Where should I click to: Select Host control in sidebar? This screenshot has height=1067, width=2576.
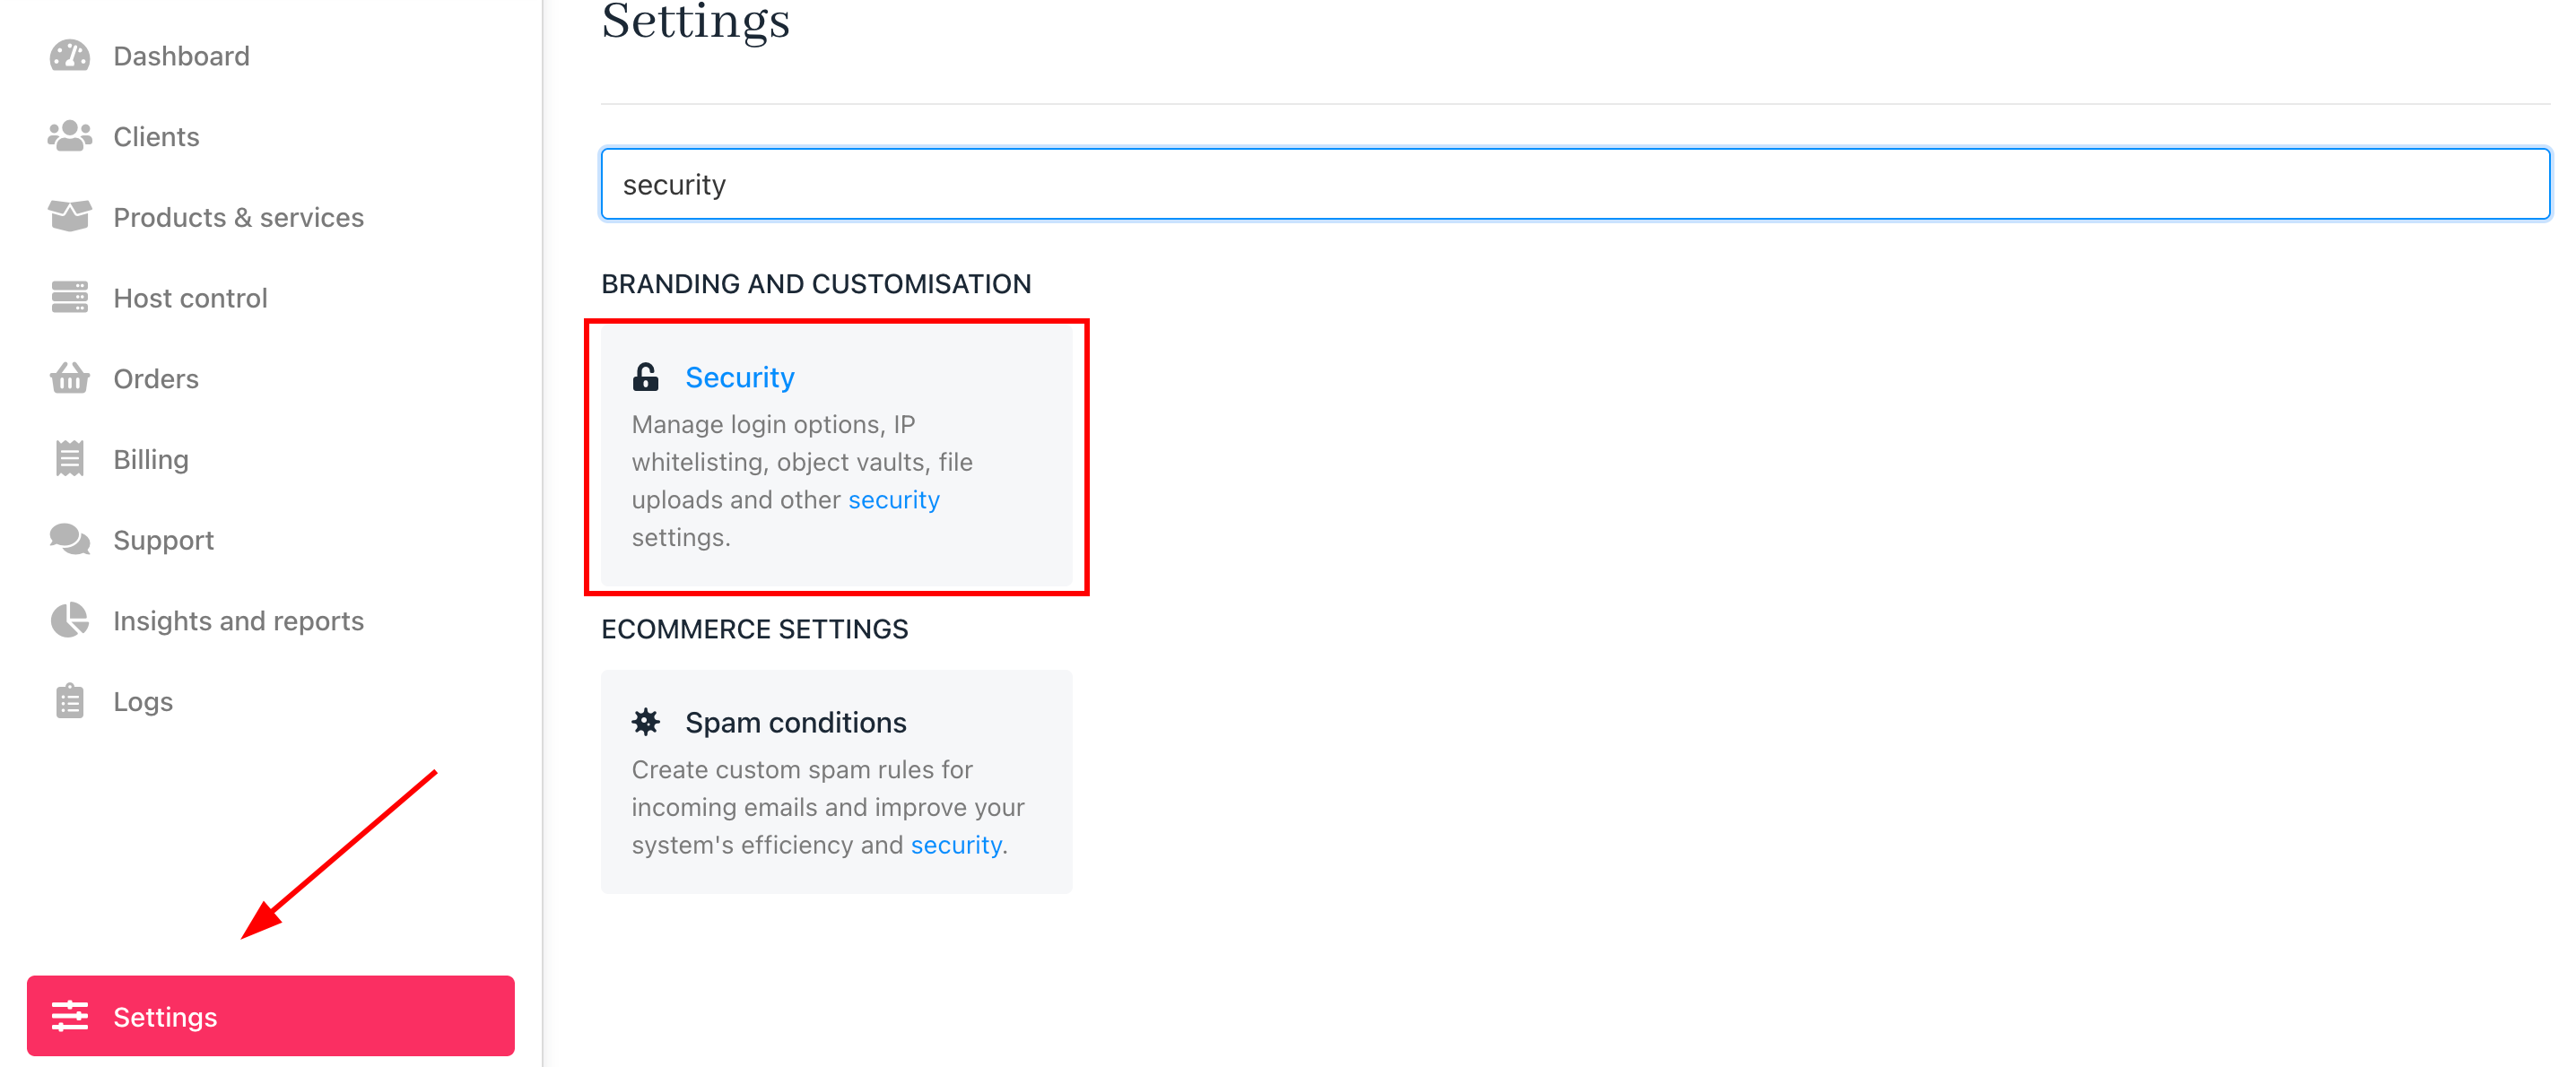click(x=190, y=298)
